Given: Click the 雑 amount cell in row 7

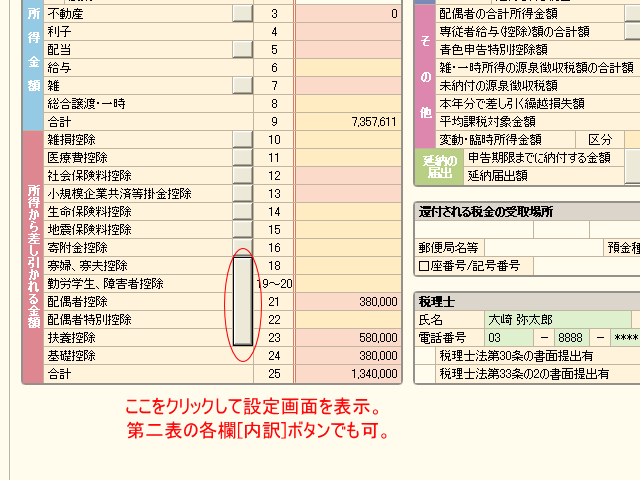Looking at the screenshot, I should (x=348, y=85).
